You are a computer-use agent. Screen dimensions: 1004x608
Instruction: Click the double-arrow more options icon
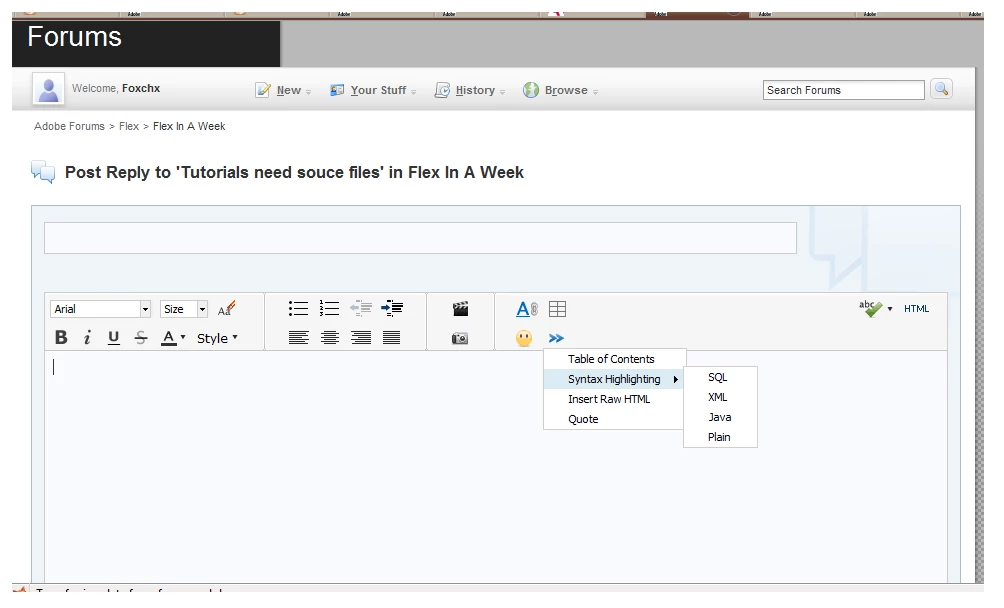[x=556, y=338]
